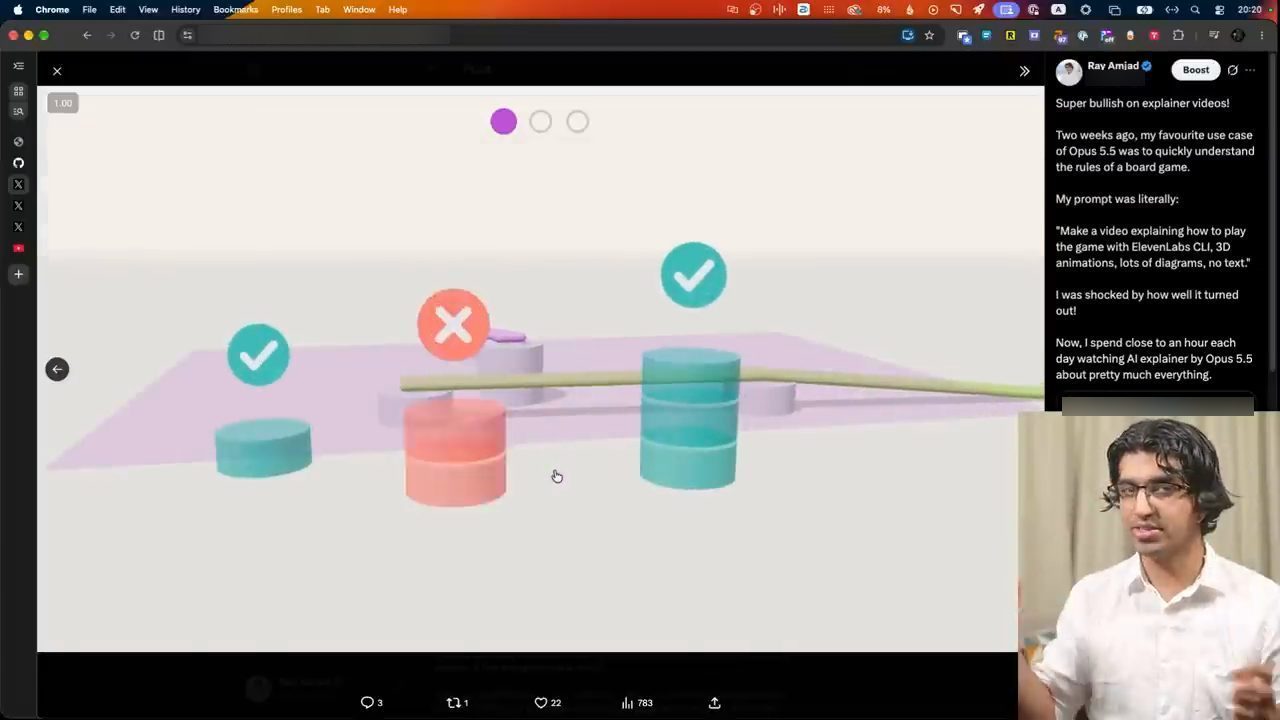Click the Boost button
Image resolution: width=1280 pixels, height=720 pixels.
tap(1196, 70)
